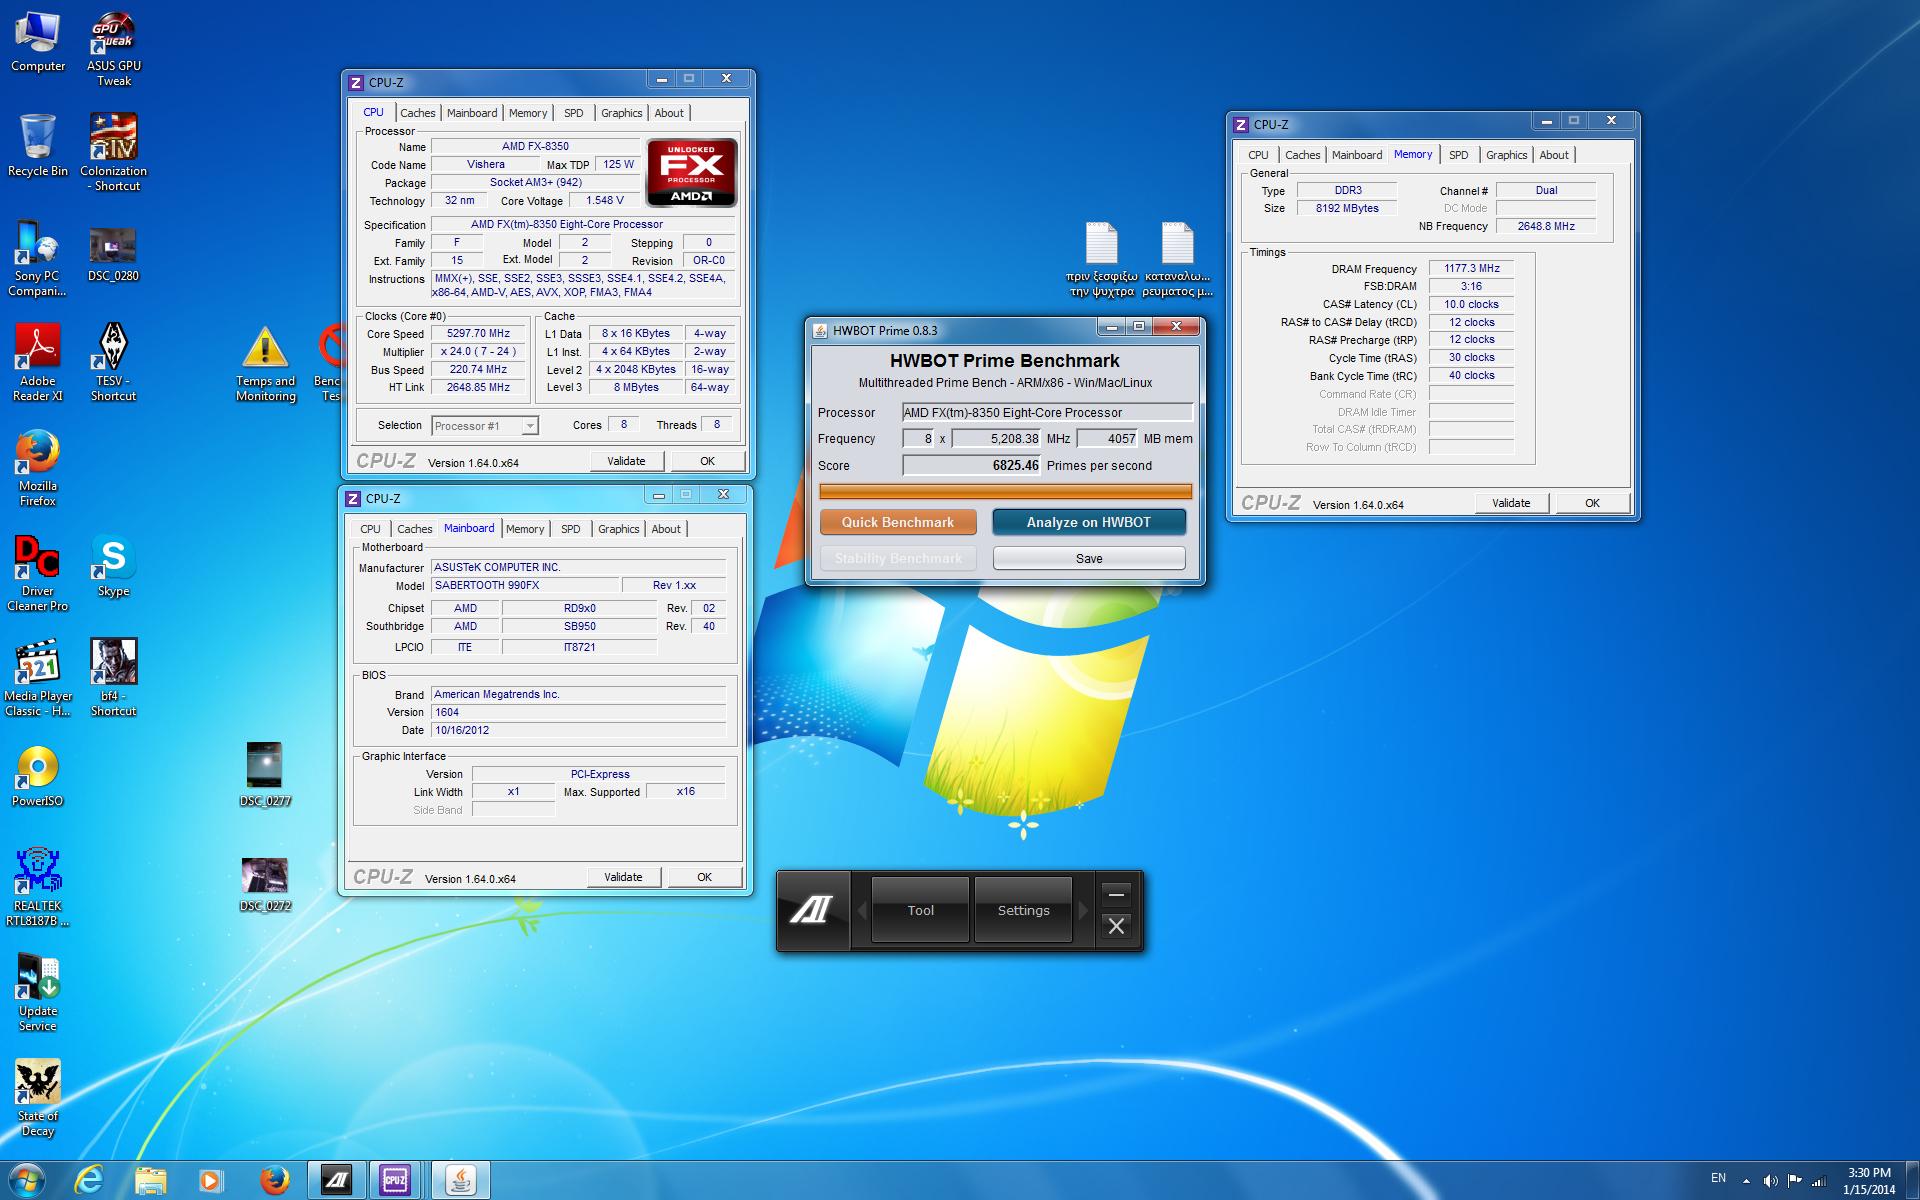
Task: Open REALTEK RTL8187B desktop icon
Action: coord(38,887)
